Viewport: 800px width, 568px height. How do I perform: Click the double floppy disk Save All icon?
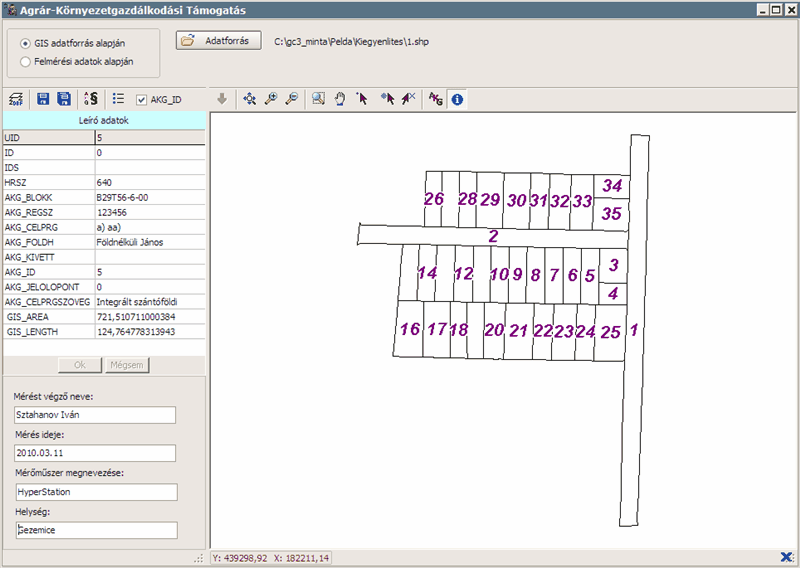tap(64, 98)
